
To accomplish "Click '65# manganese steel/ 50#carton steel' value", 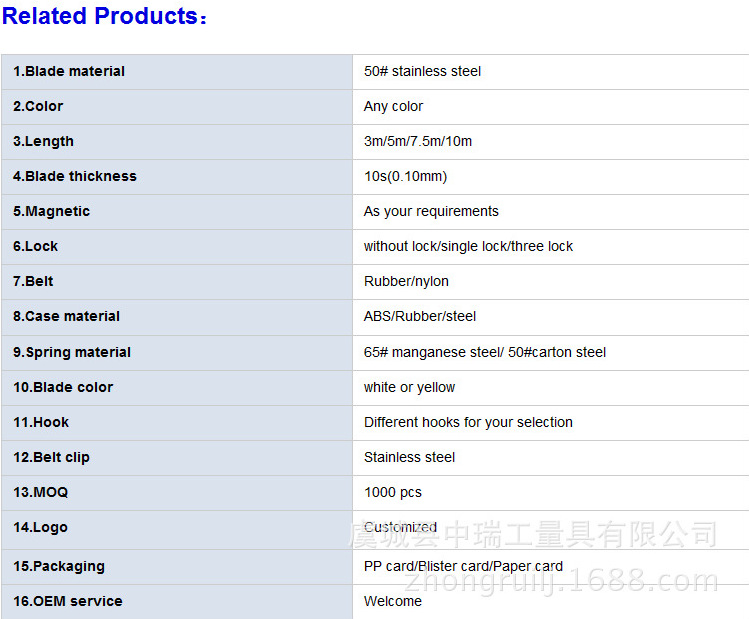I will tap(485, 352).
